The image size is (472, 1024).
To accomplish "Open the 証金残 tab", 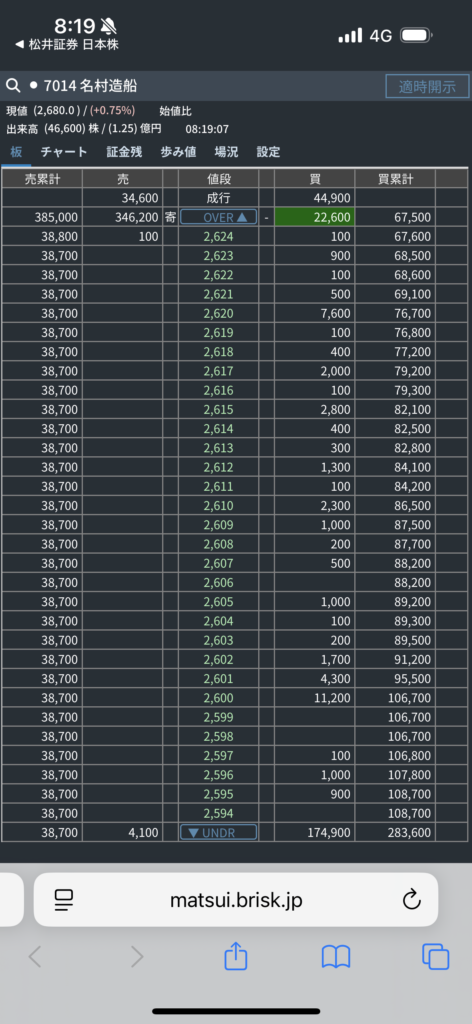I will click(124, 152).
